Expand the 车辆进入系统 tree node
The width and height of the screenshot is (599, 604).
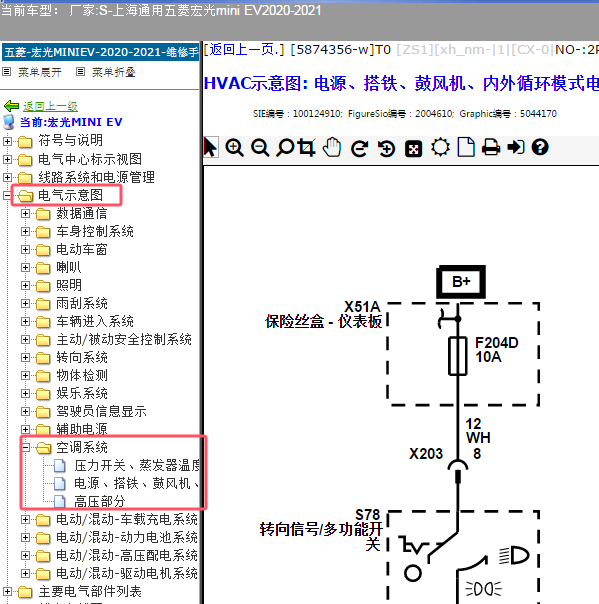pyautogui.click(x=25, y=321)
